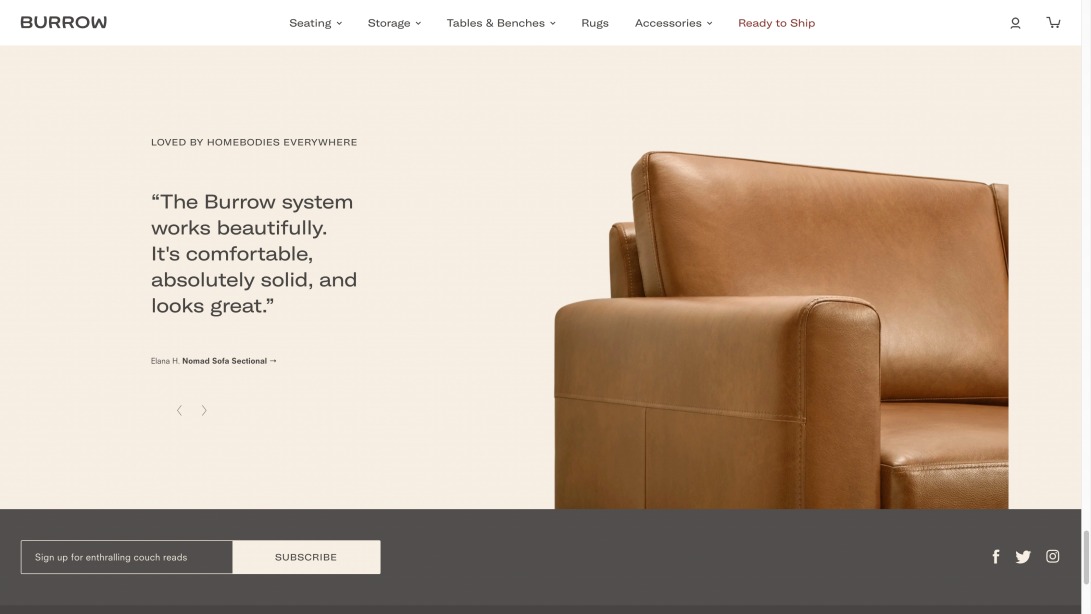Visit Burrow's Twitter page
The image size is (1091, 614).
click(1023, 557)
